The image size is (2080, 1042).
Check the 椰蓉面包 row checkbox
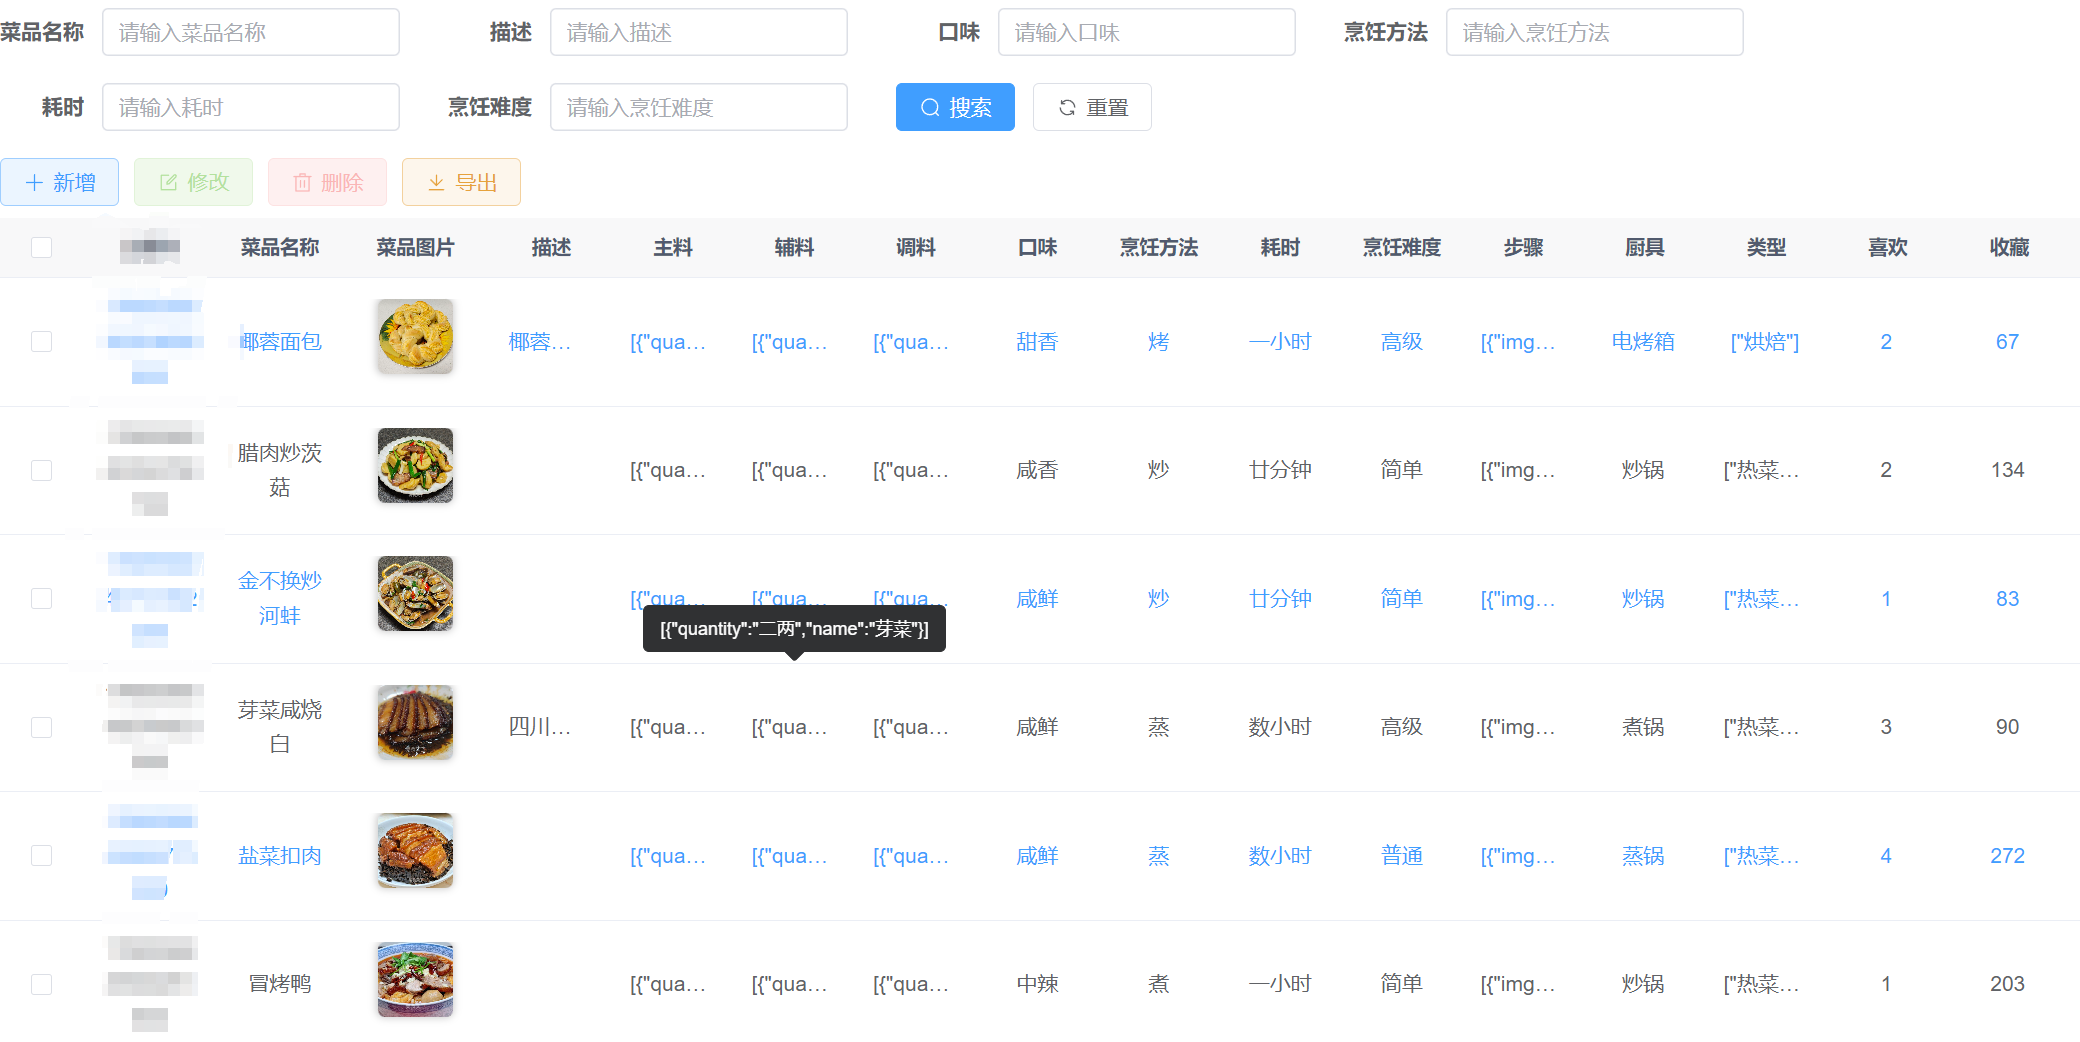pos(41,341)
